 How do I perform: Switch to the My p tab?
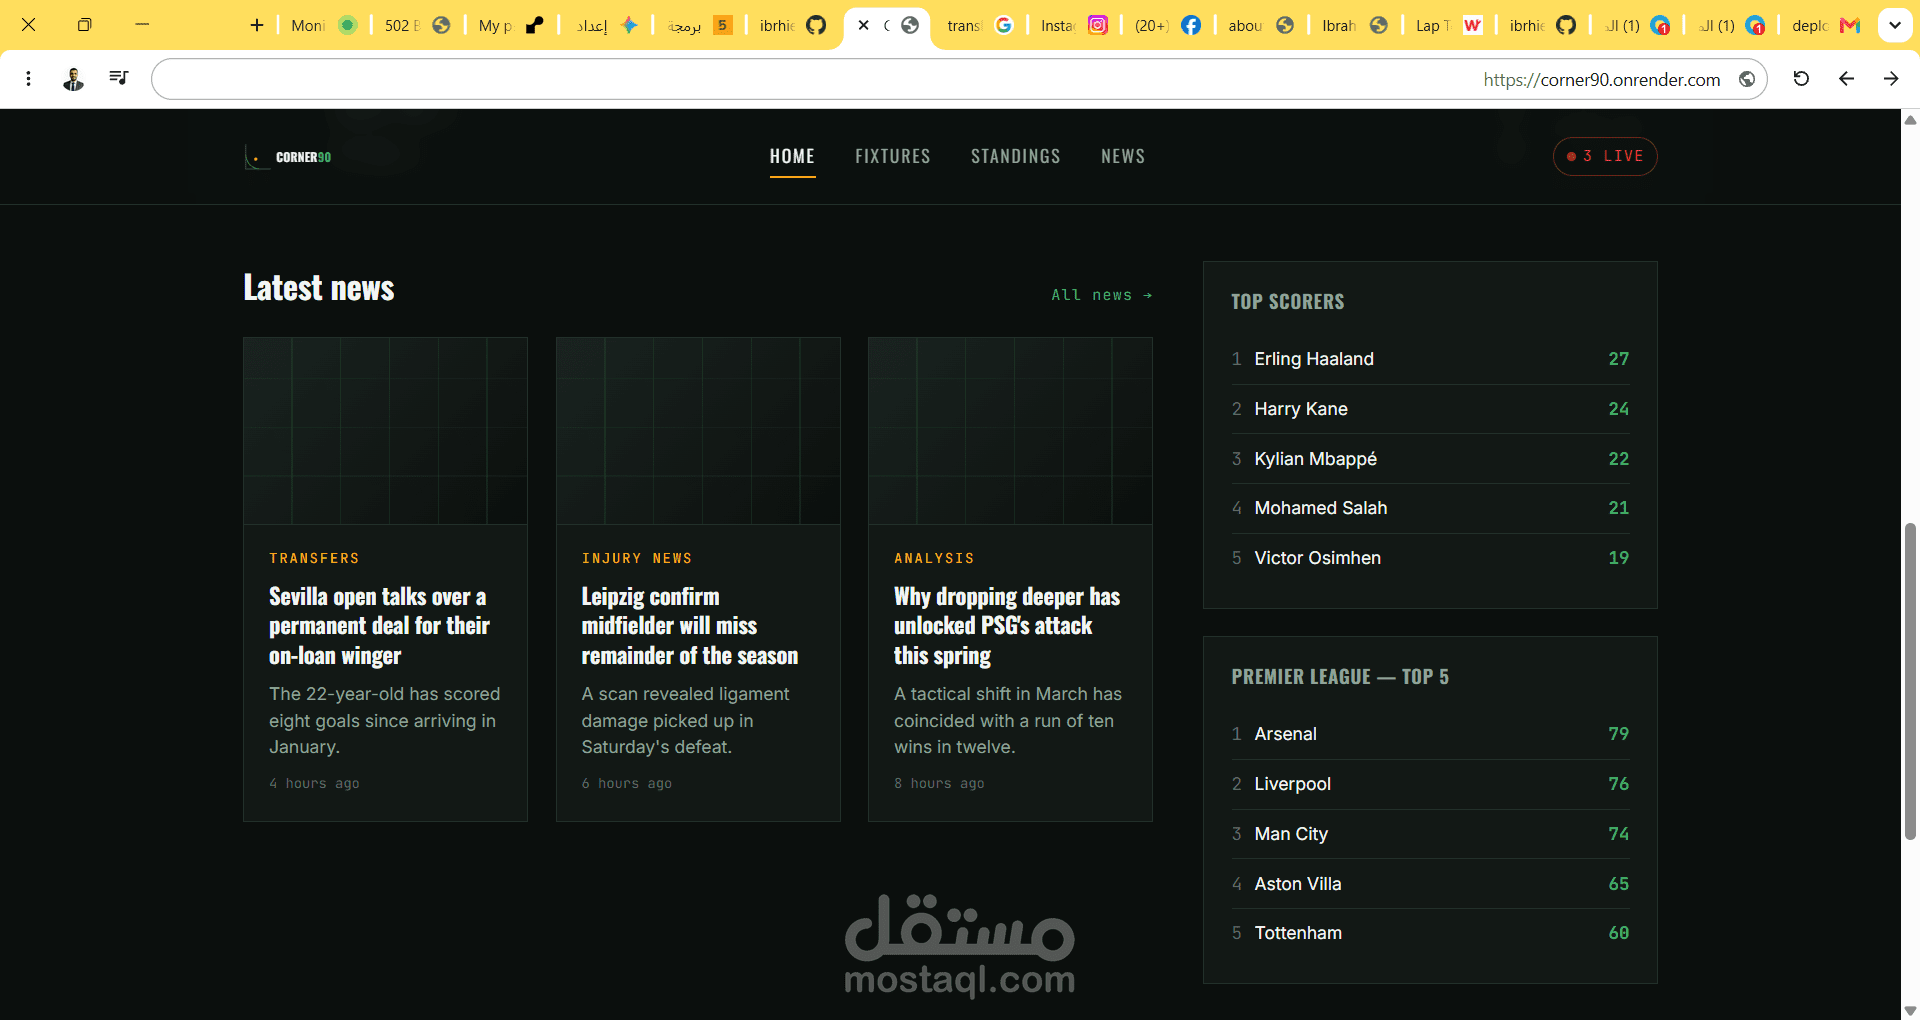pos(511,25)
